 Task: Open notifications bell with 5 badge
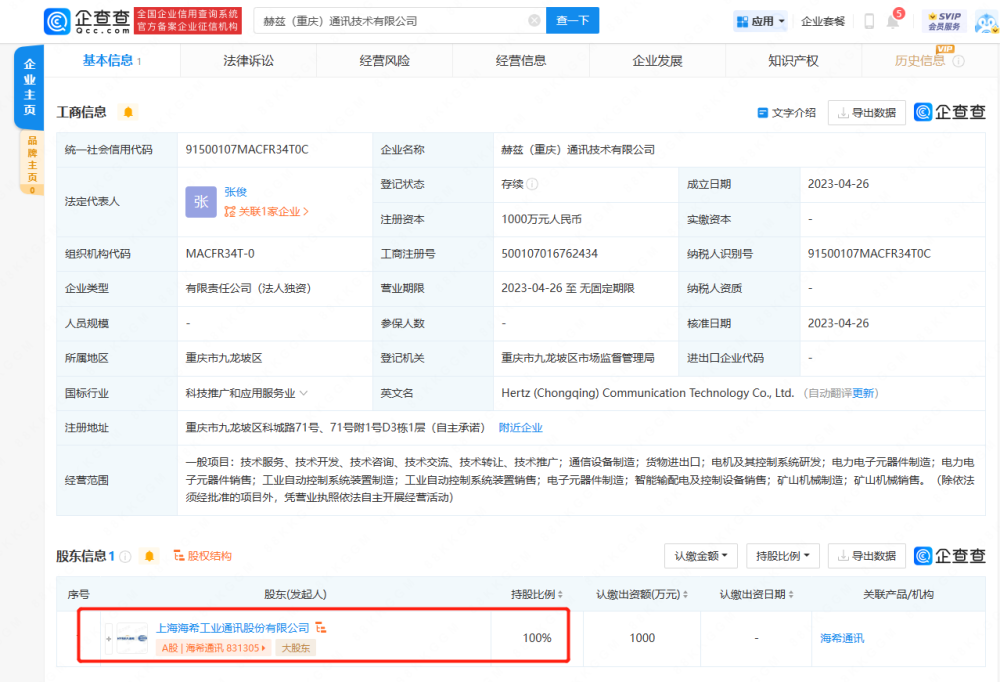(893, 21)
